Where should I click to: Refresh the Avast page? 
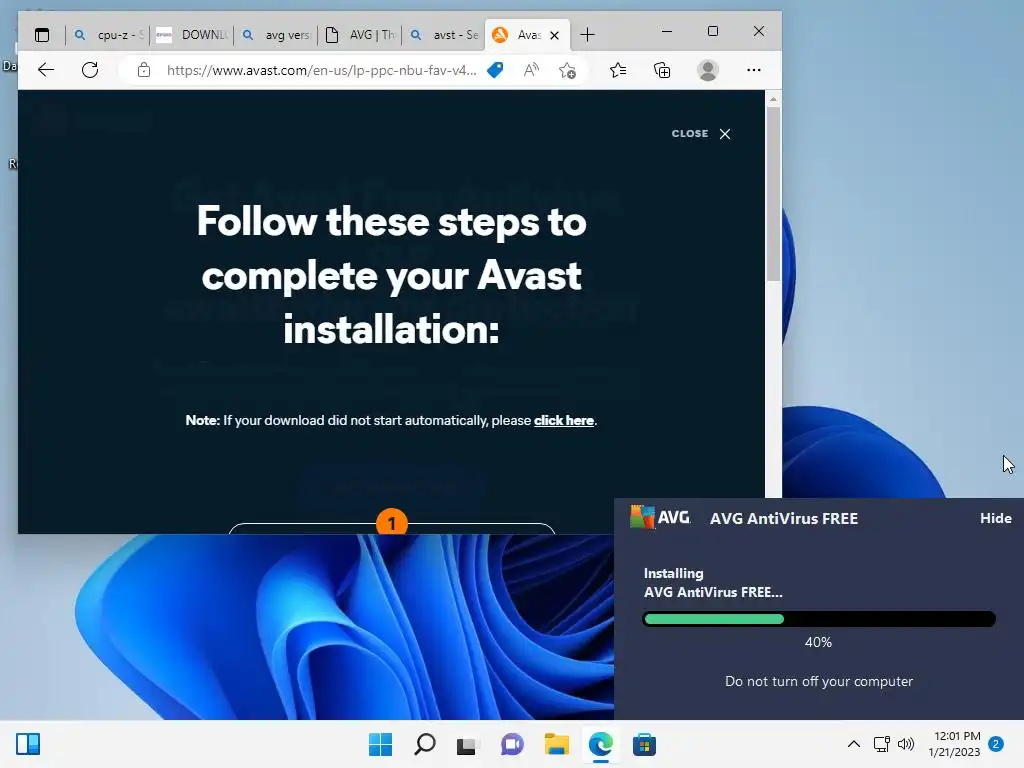(90, 70)
